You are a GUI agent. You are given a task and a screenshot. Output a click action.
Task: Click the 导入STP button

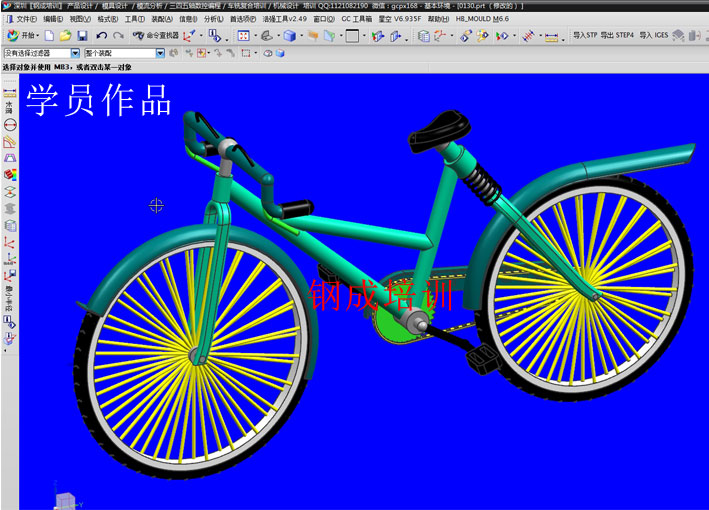coord(585,36)
